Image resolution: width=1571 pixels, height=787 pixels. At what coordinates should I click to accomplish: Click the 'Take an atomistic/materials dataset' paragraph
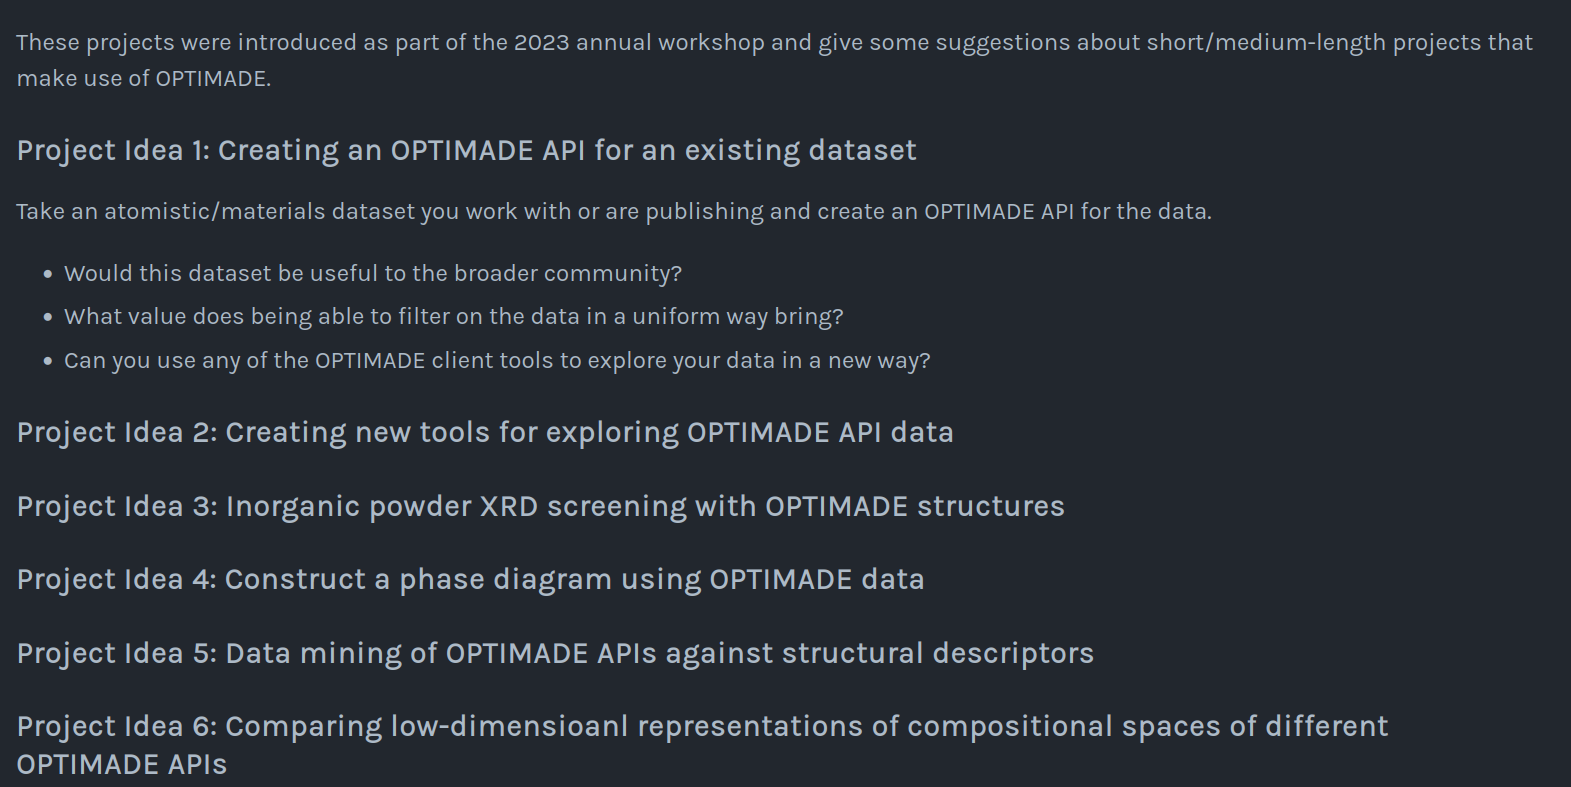(614, 211)
